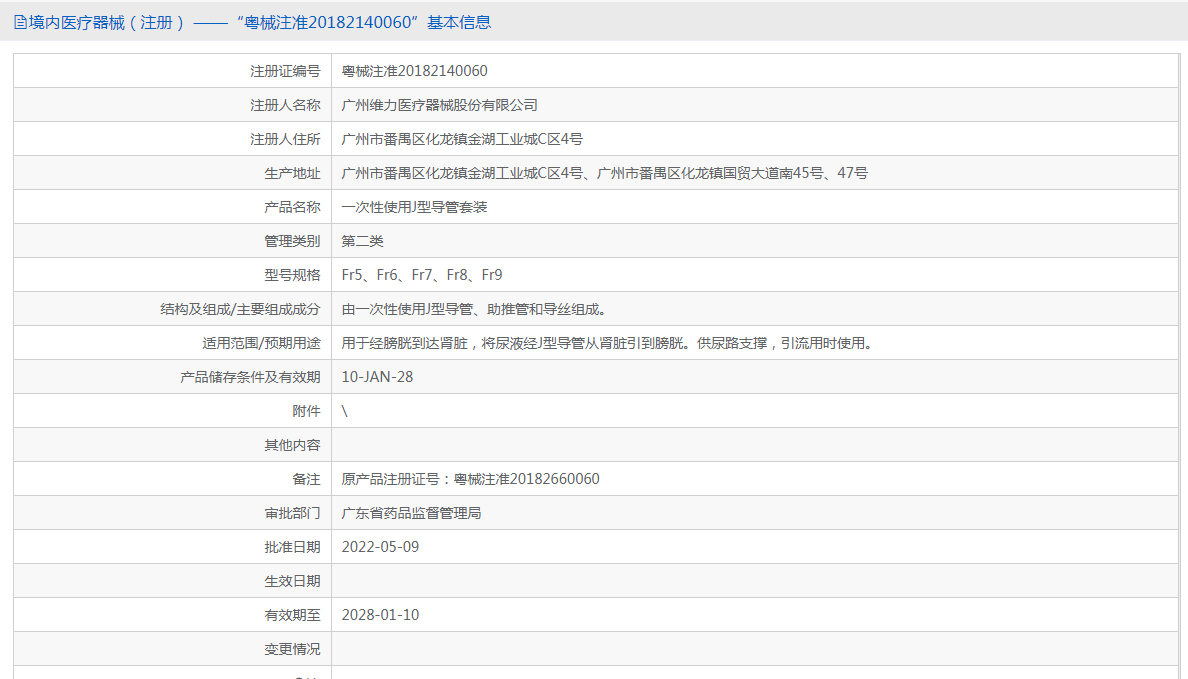Click the label '其他内容'
Screen dimensions: 1188x679
click(x=292, y=446)
